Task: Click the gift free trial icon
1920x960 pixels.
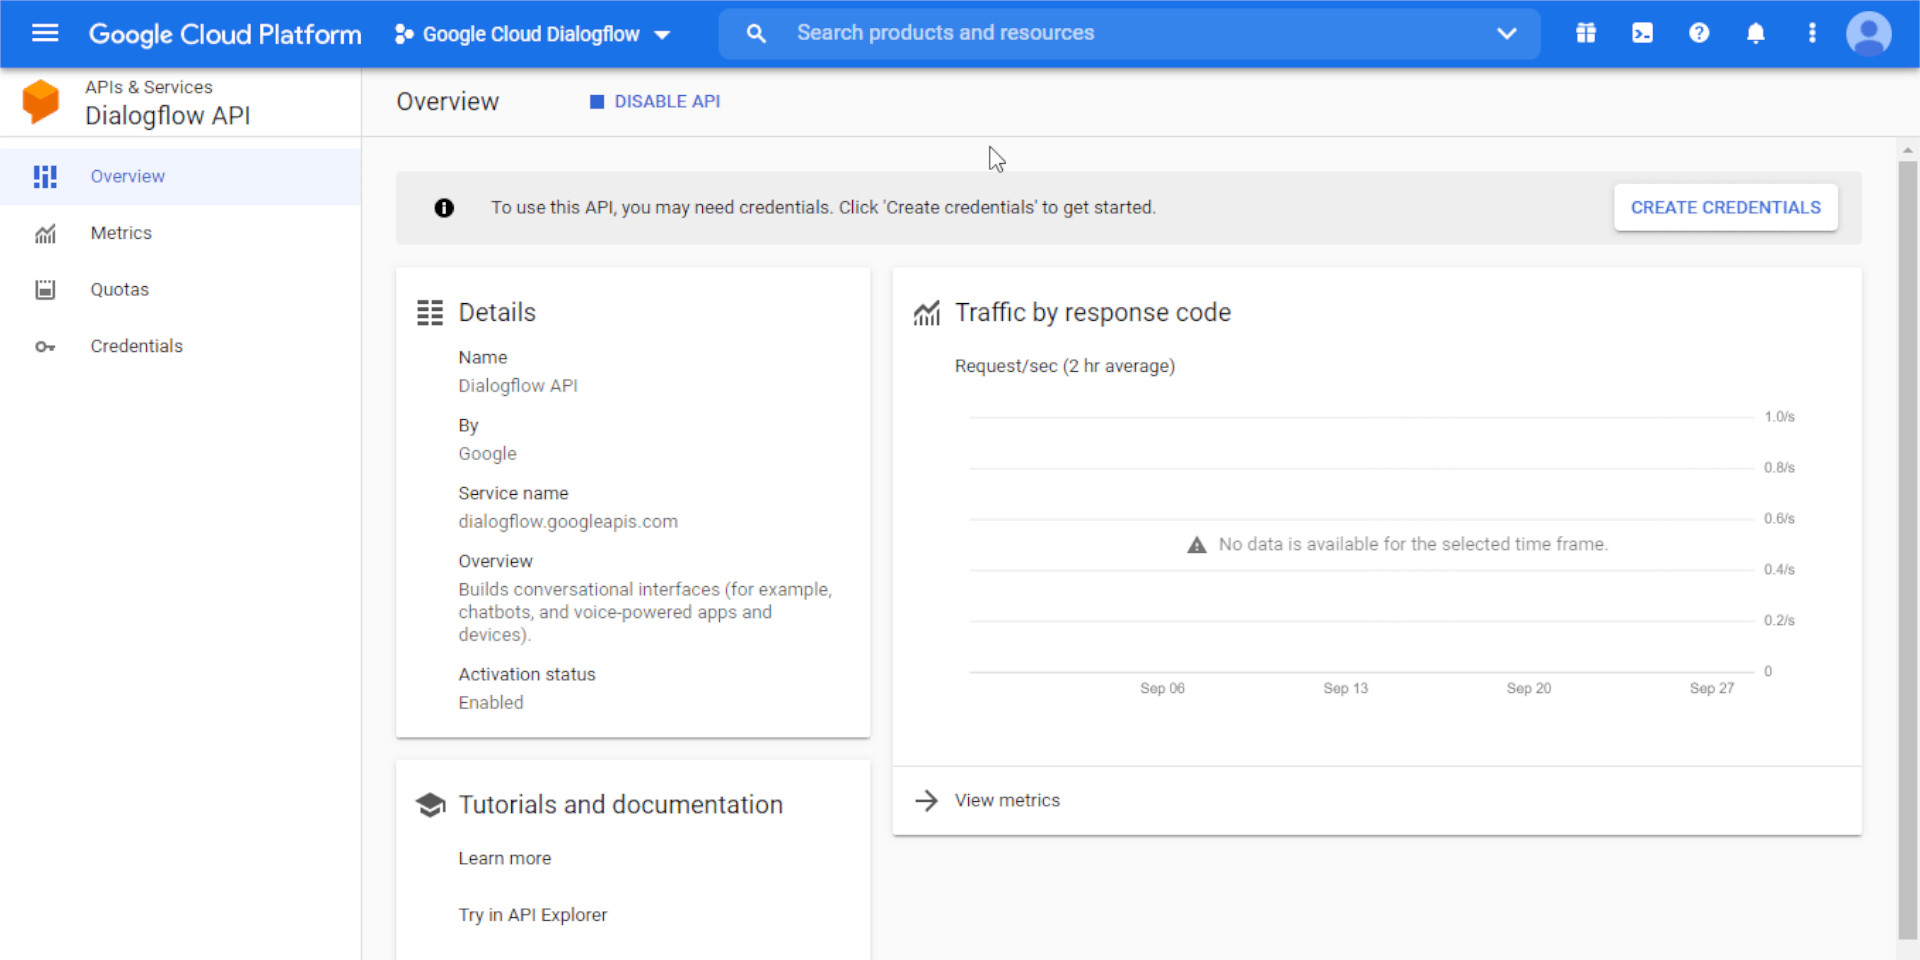Action: coord(1586,33)
